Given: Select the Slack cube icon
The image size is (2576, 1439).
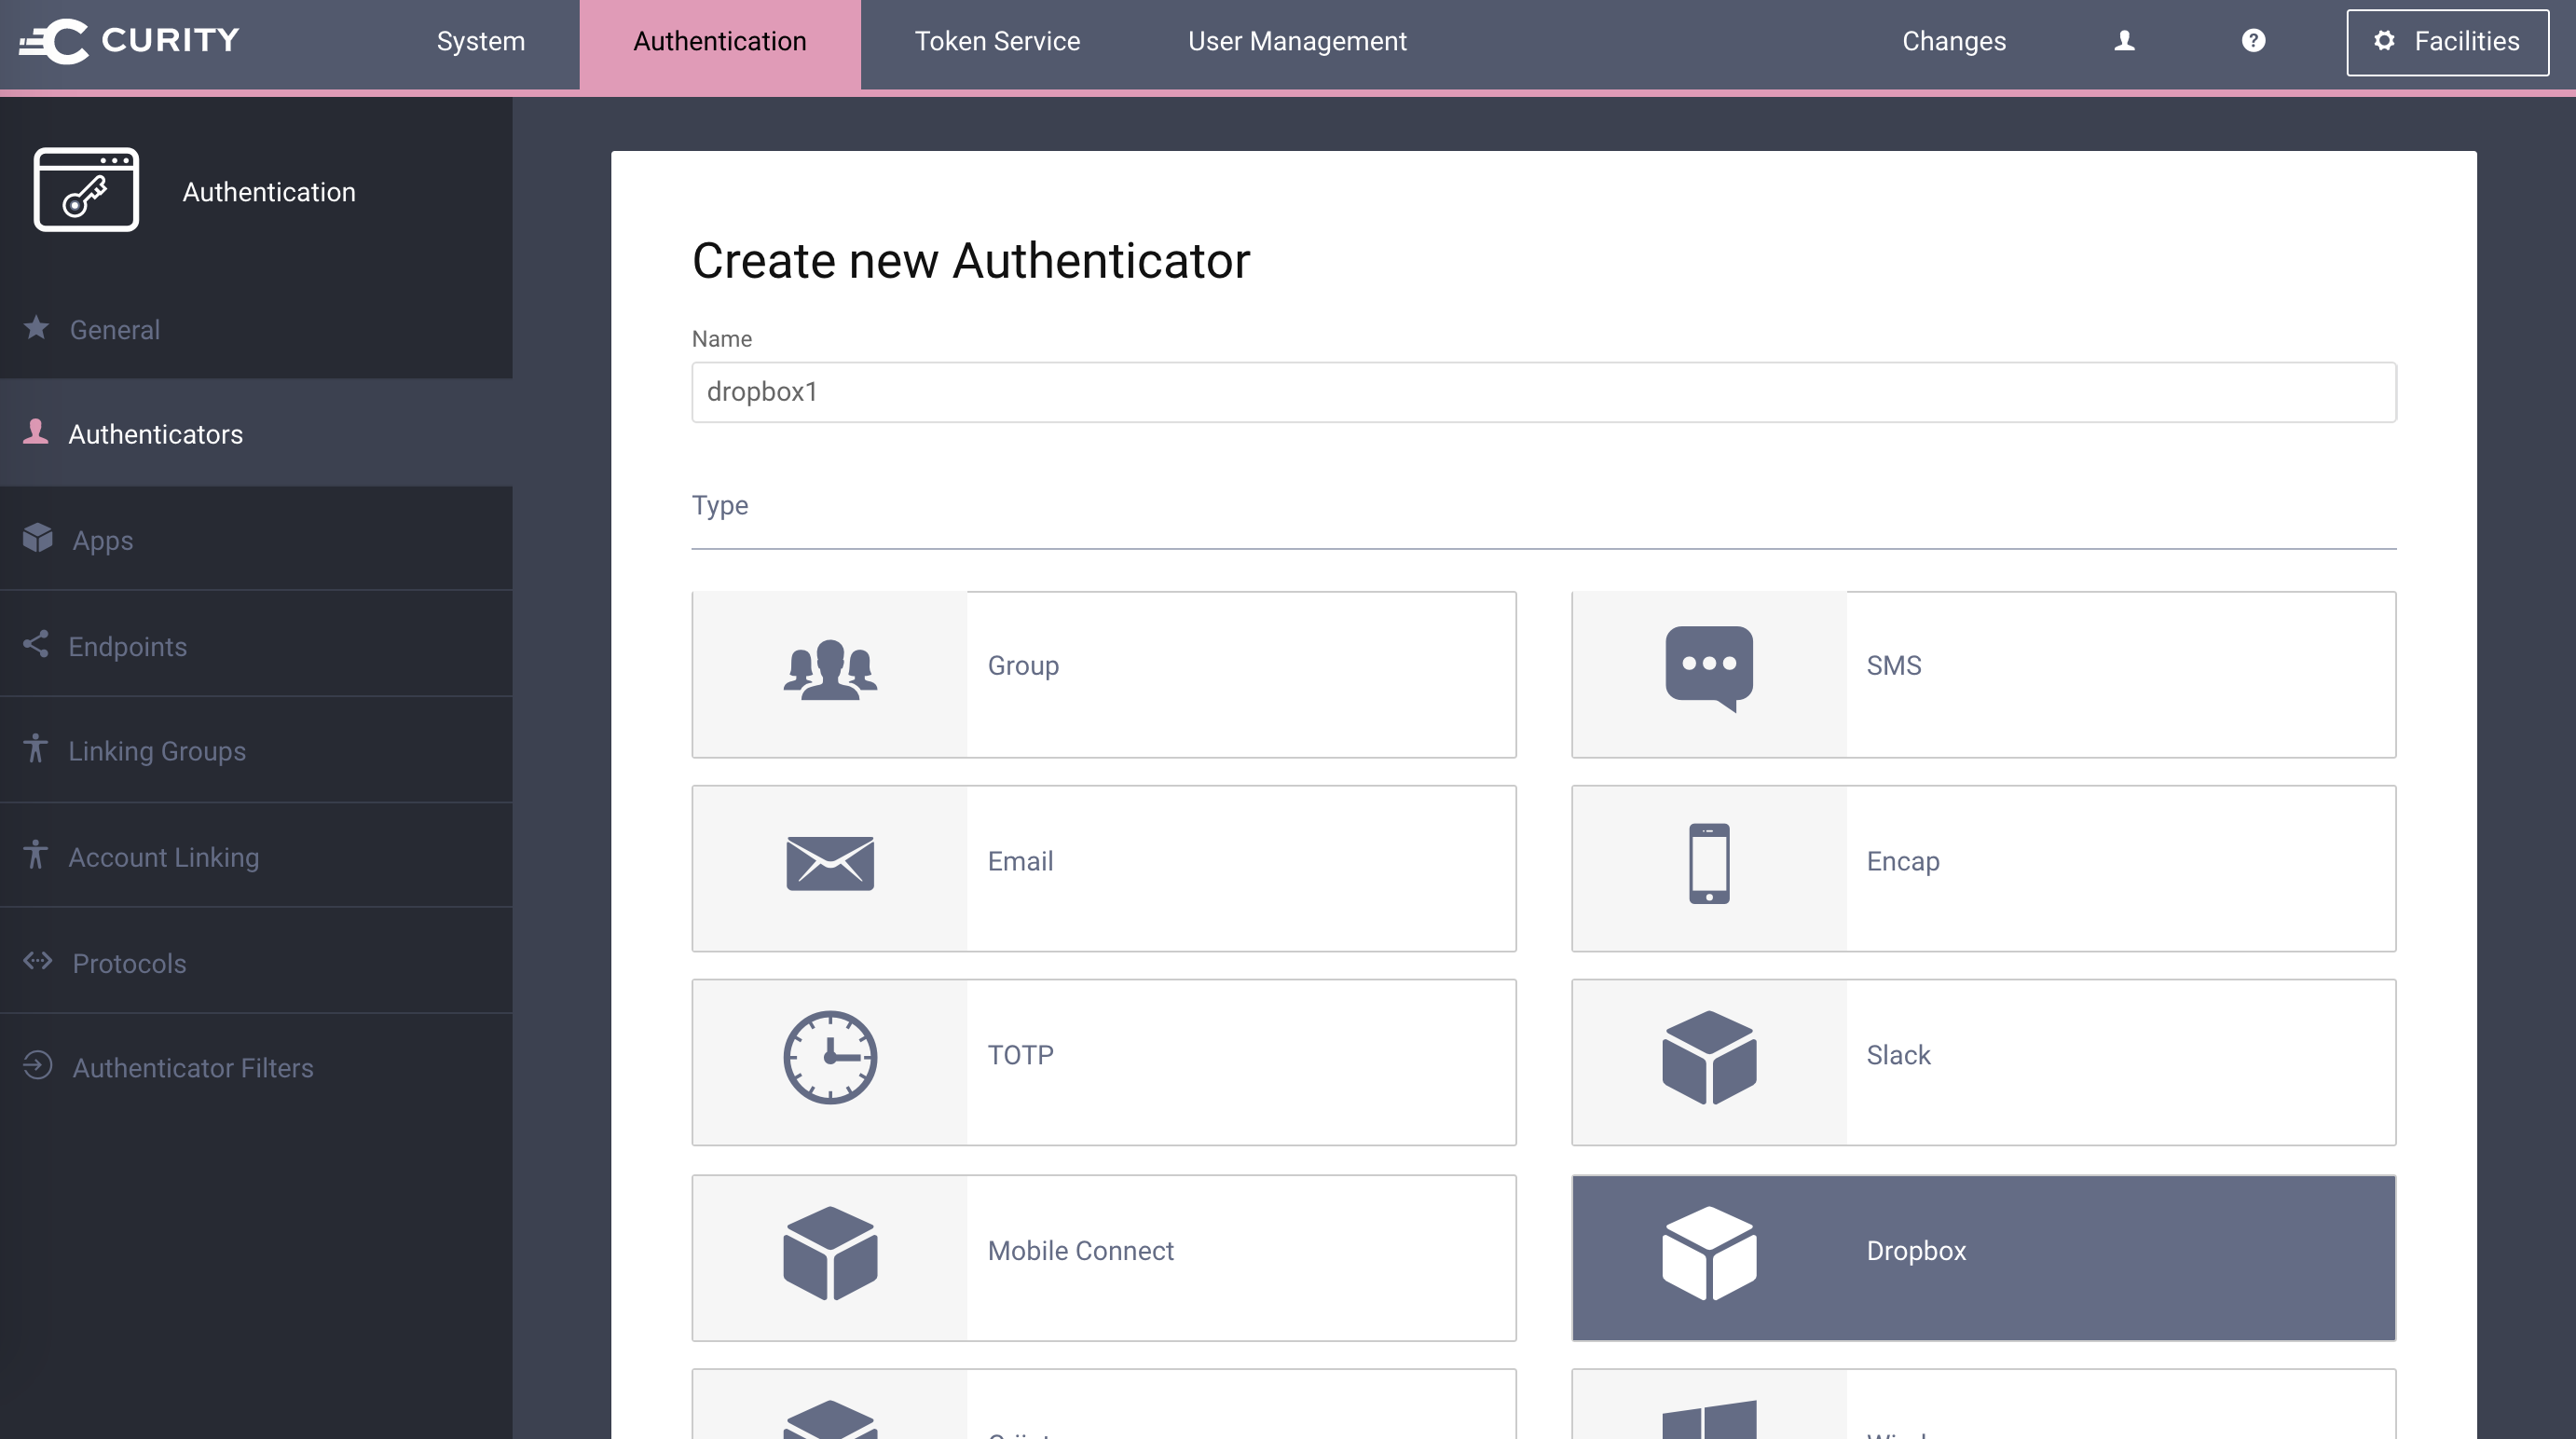Looking at the screenshot, I should click(x=1709, y=1058).
